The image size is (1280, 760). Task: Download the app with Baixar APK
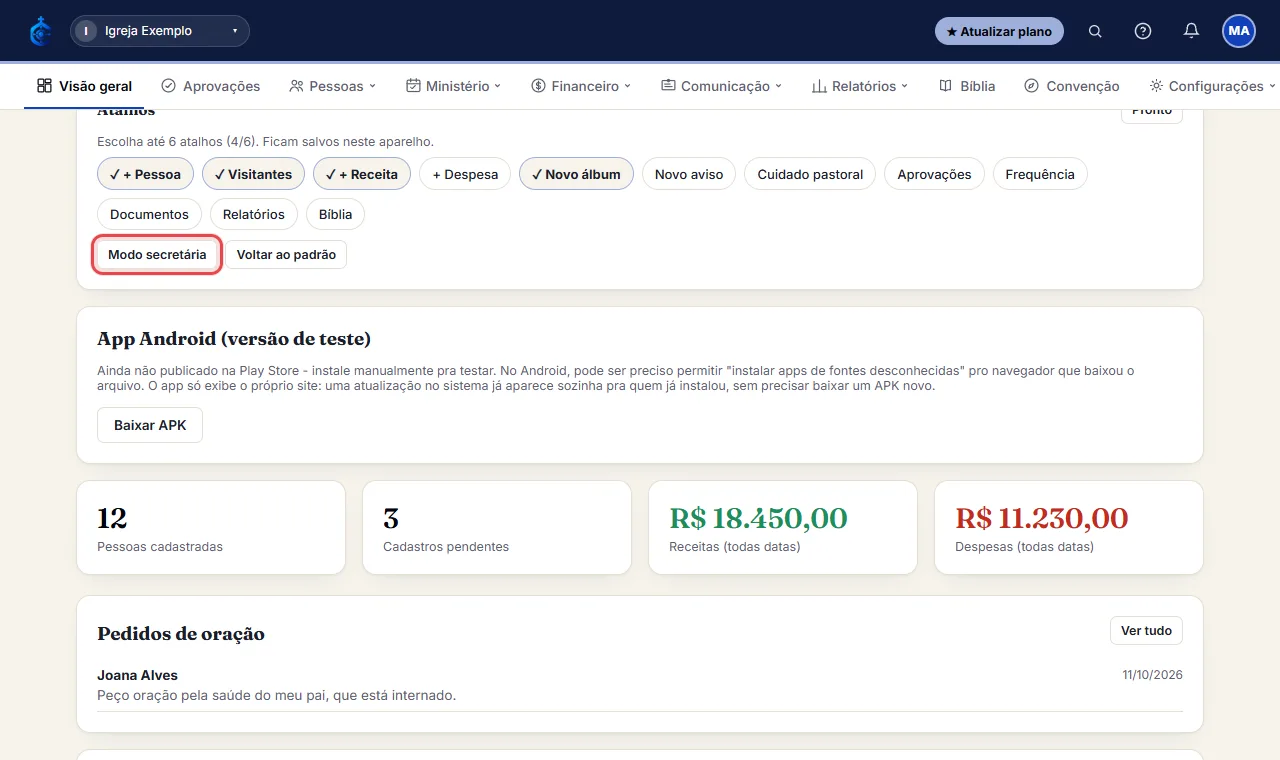pyautogui.click(x=150, y=425)
